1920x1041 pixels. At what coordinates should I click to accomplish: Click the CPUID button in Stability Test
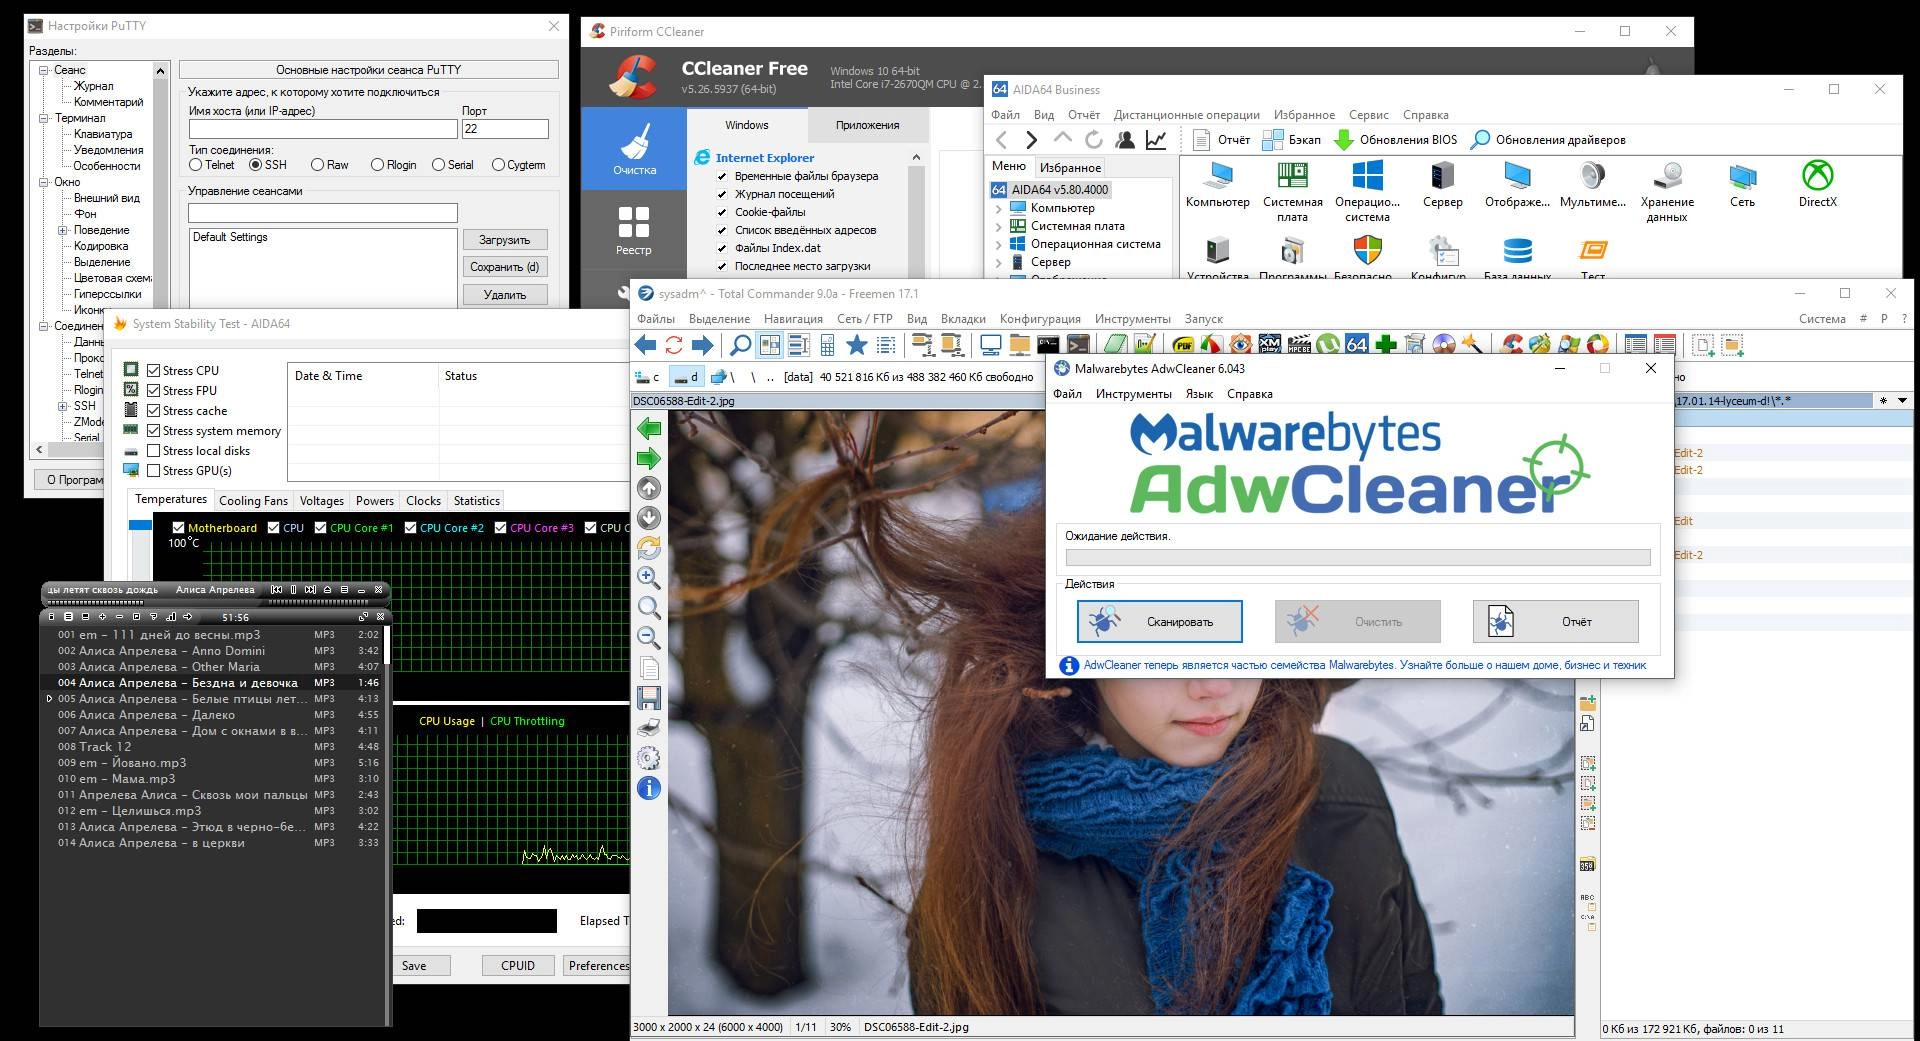pyautogui.click(x=518, y=965)
